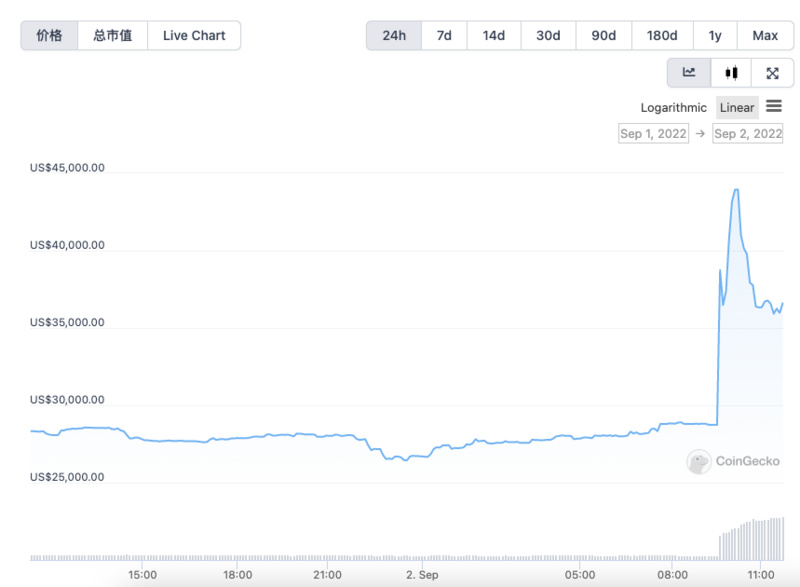Select the 30d range
Viewport: 800px width, 587px height.
click(x=547, y=35)
